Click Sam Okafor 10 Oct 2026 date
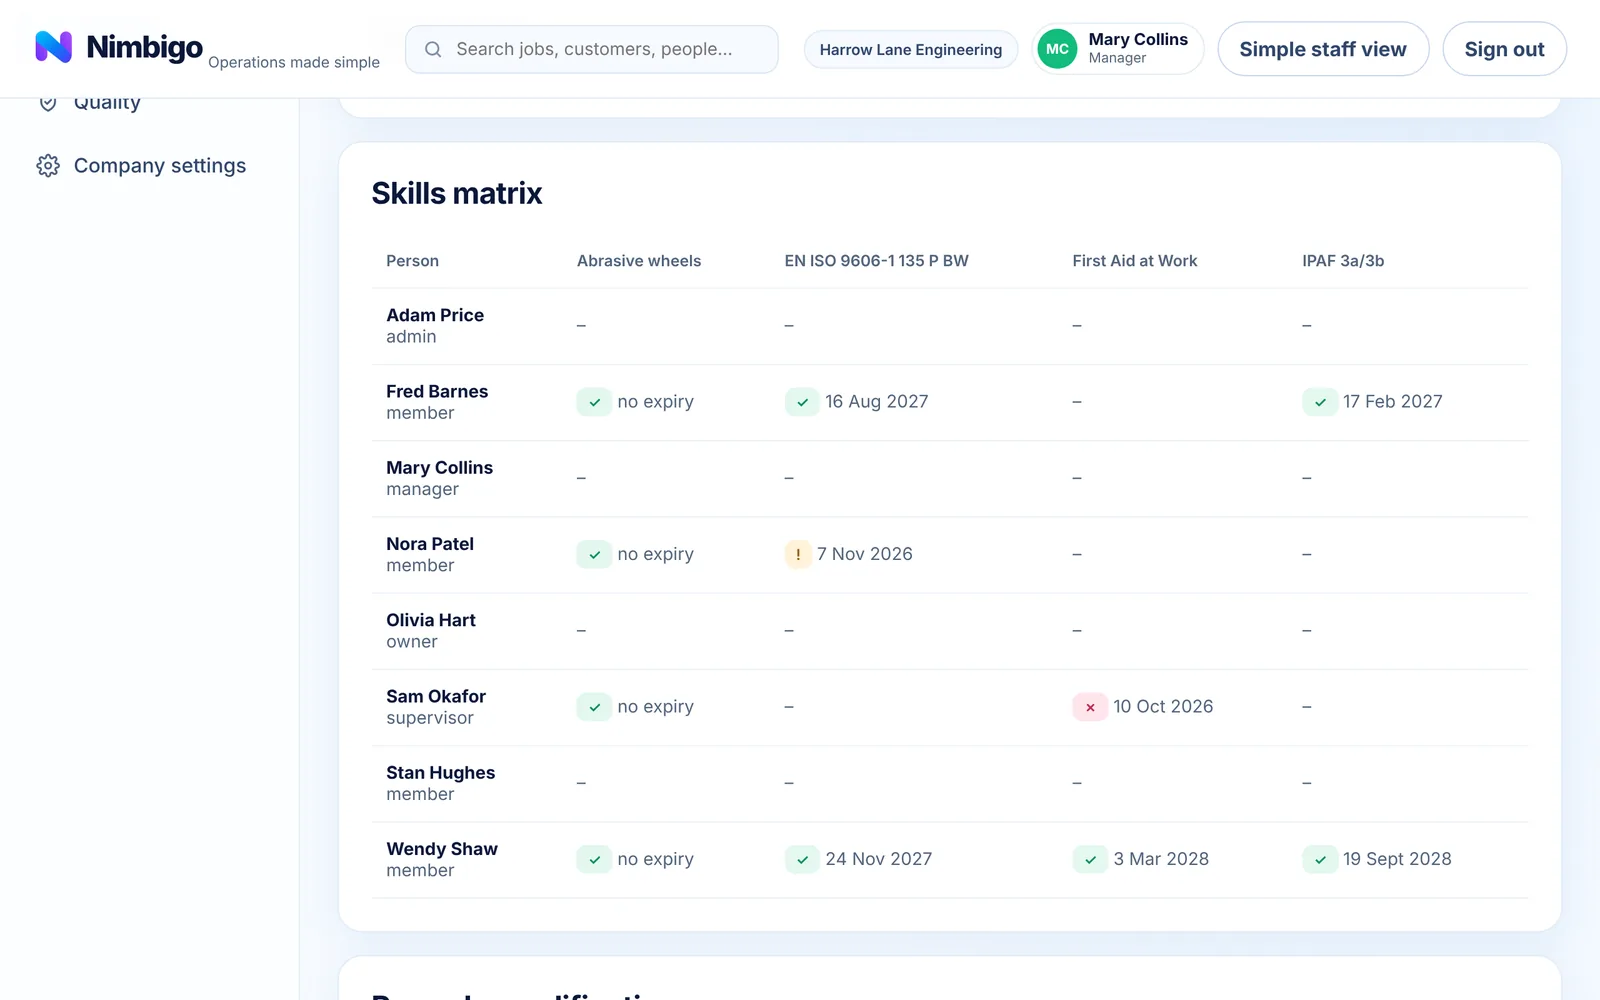 (1163, 707)
